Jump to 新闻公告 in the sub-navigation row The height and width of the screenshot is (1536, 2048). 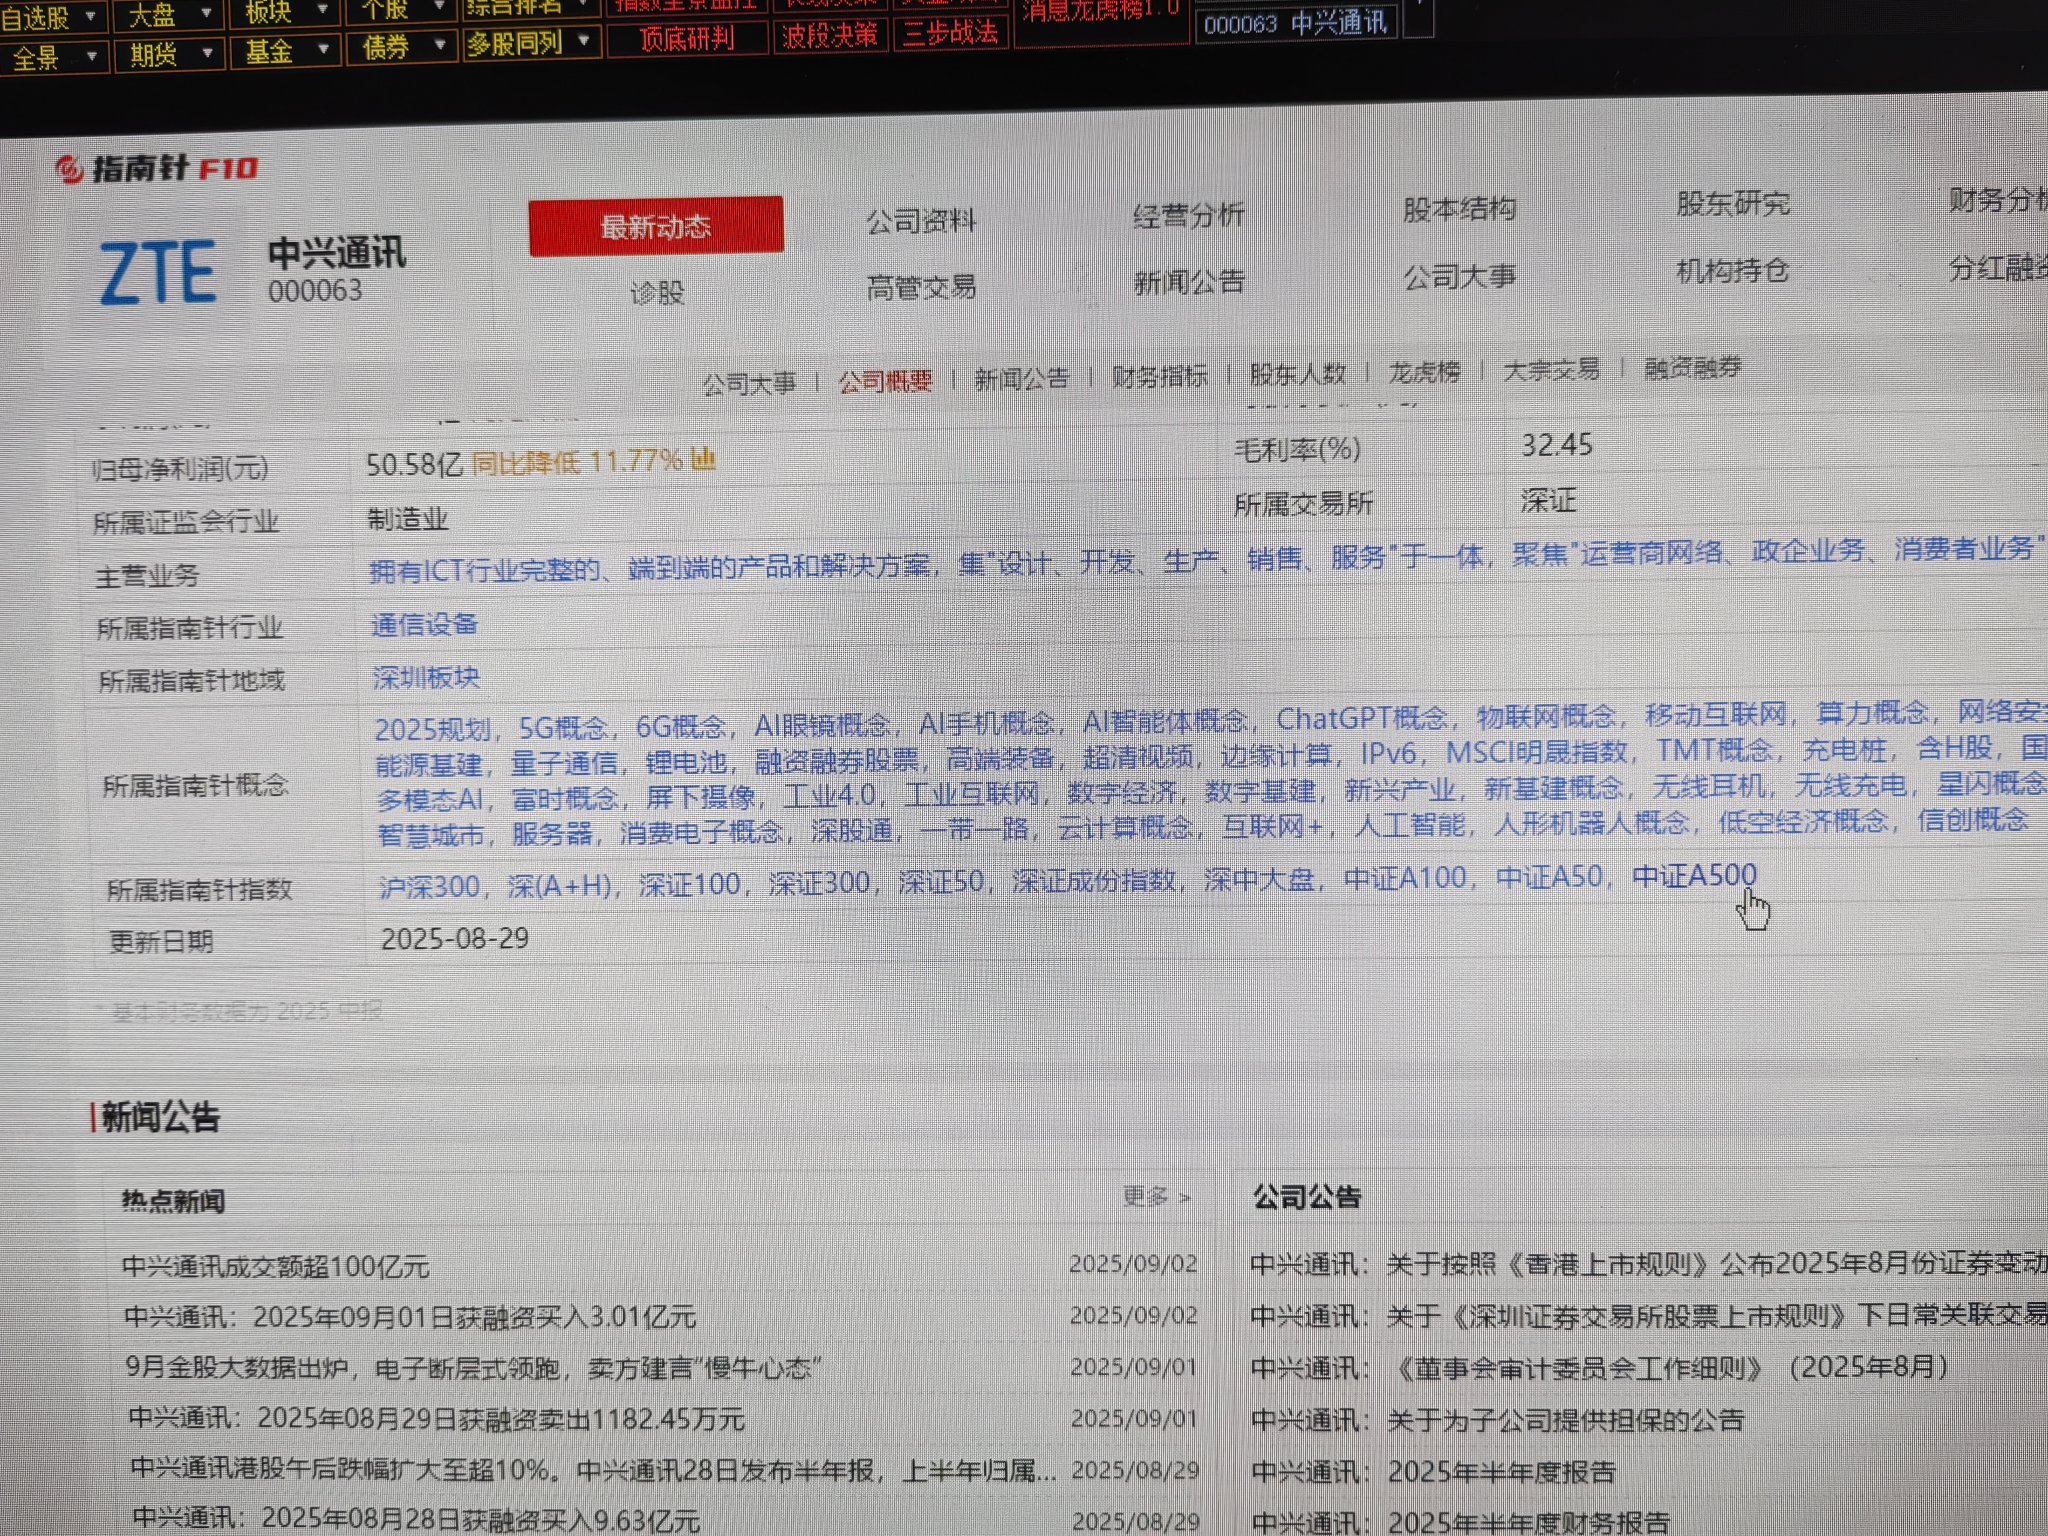tap(1022, 378)
